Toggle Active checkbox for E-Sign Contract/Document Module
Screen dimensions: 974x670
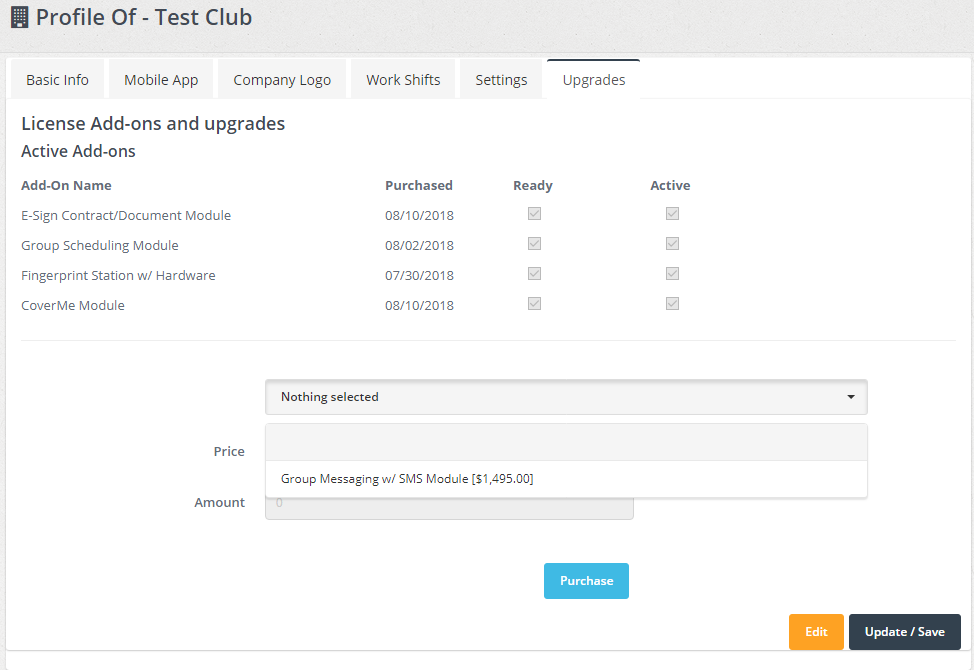[x=673, y=214]
